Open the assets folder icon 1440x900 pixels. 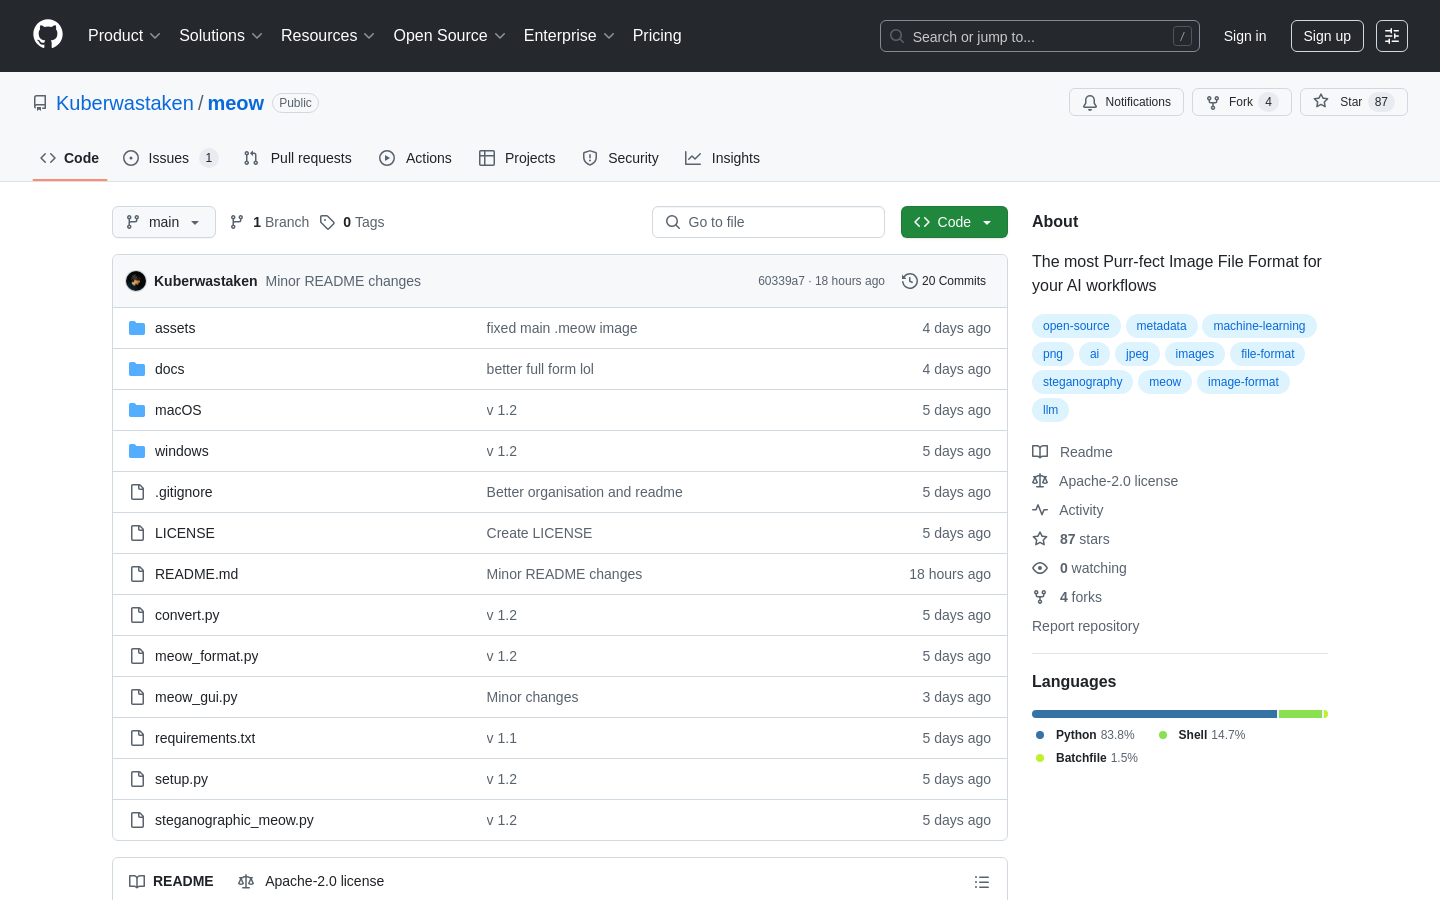(x=137, y=328)
